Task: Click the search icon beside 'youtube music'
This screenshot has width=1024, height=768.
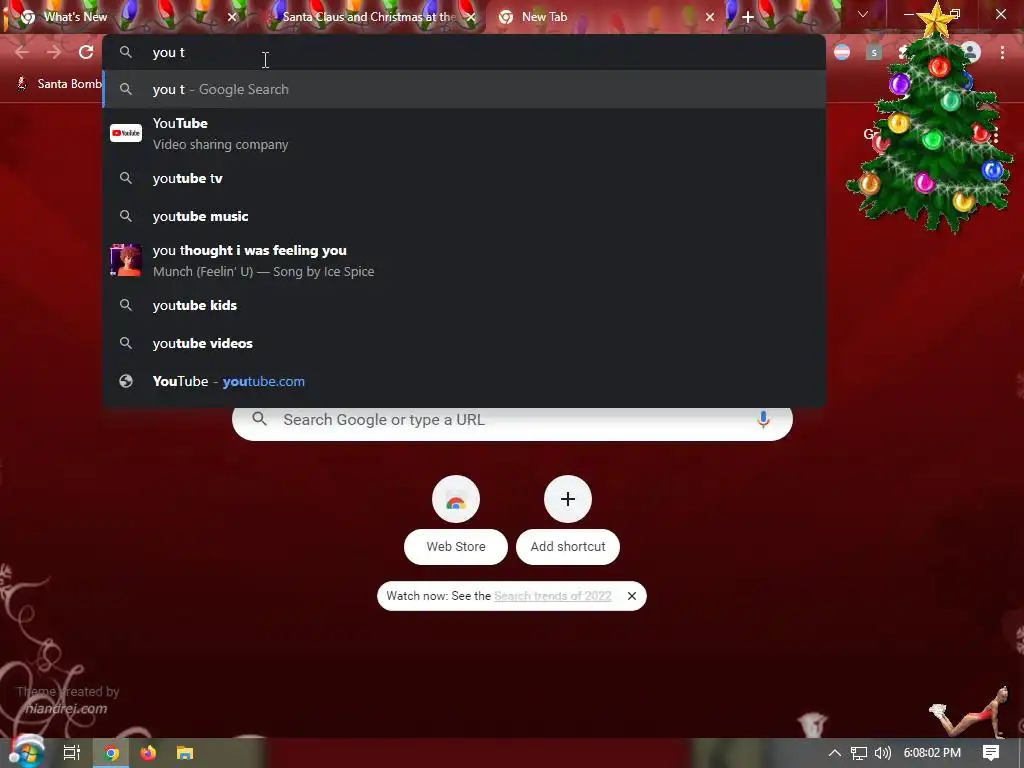Action: tap(126, 216)
